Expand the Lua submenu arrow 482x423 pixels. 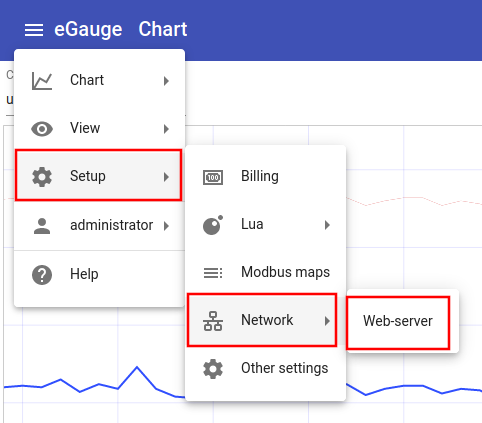click(x=327, y=225)
